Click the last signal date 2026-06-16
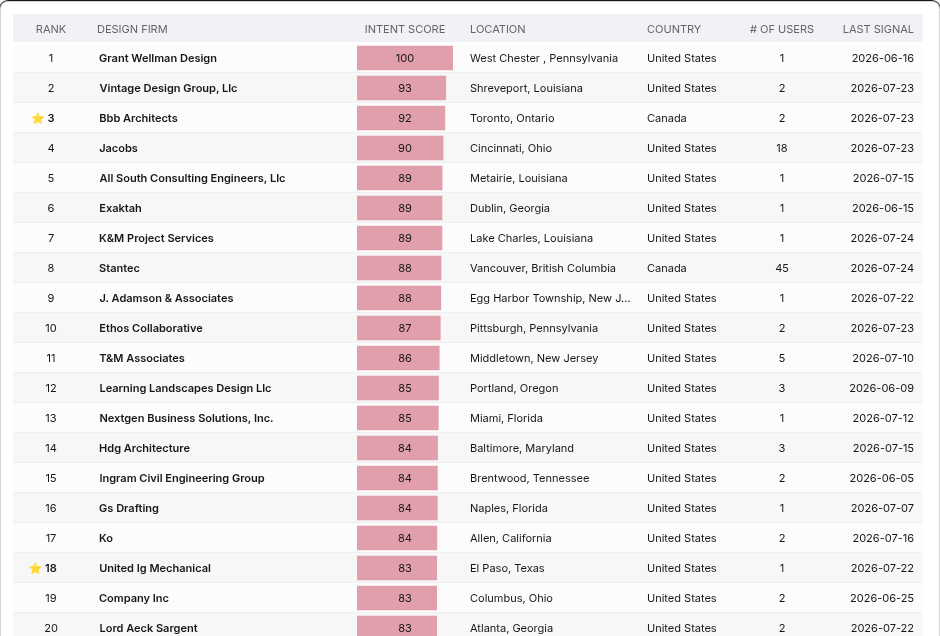The image size is (940, 636). [882, 58]
